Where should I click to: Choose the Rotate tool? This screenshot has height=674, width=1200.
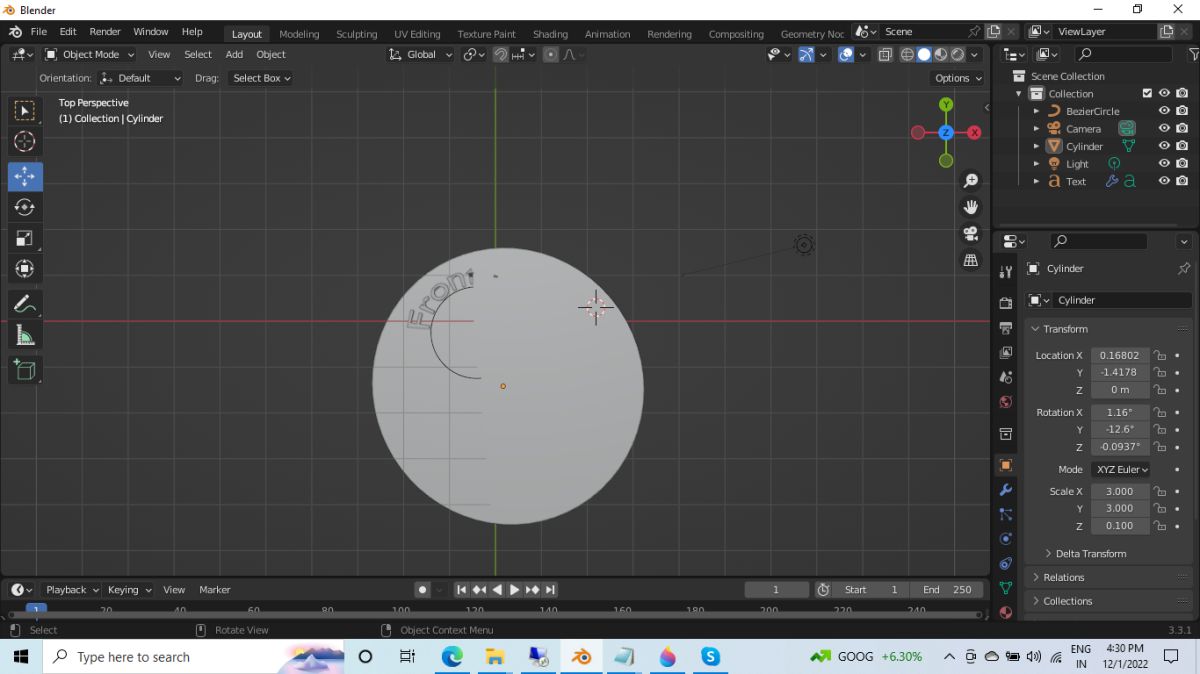point(25,207)
